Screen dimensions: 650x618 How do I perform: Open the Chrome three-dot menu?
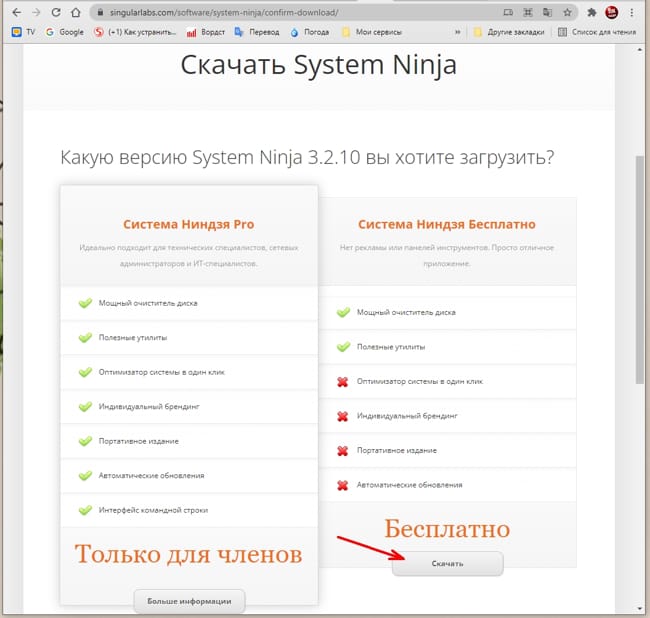[x=632, y=12]
